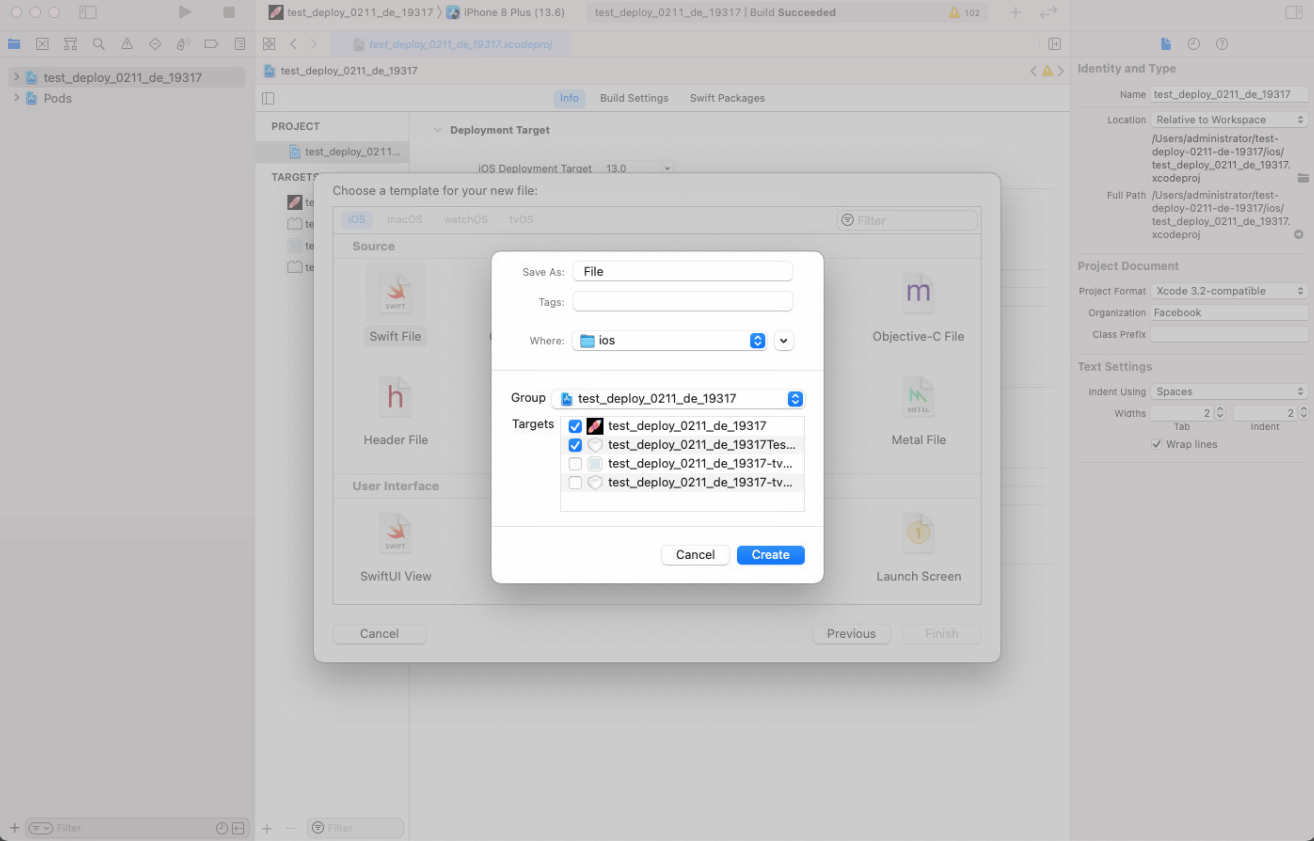Toggle the targets list sidebar icon

pyautogui.click(x=268, y=98)
